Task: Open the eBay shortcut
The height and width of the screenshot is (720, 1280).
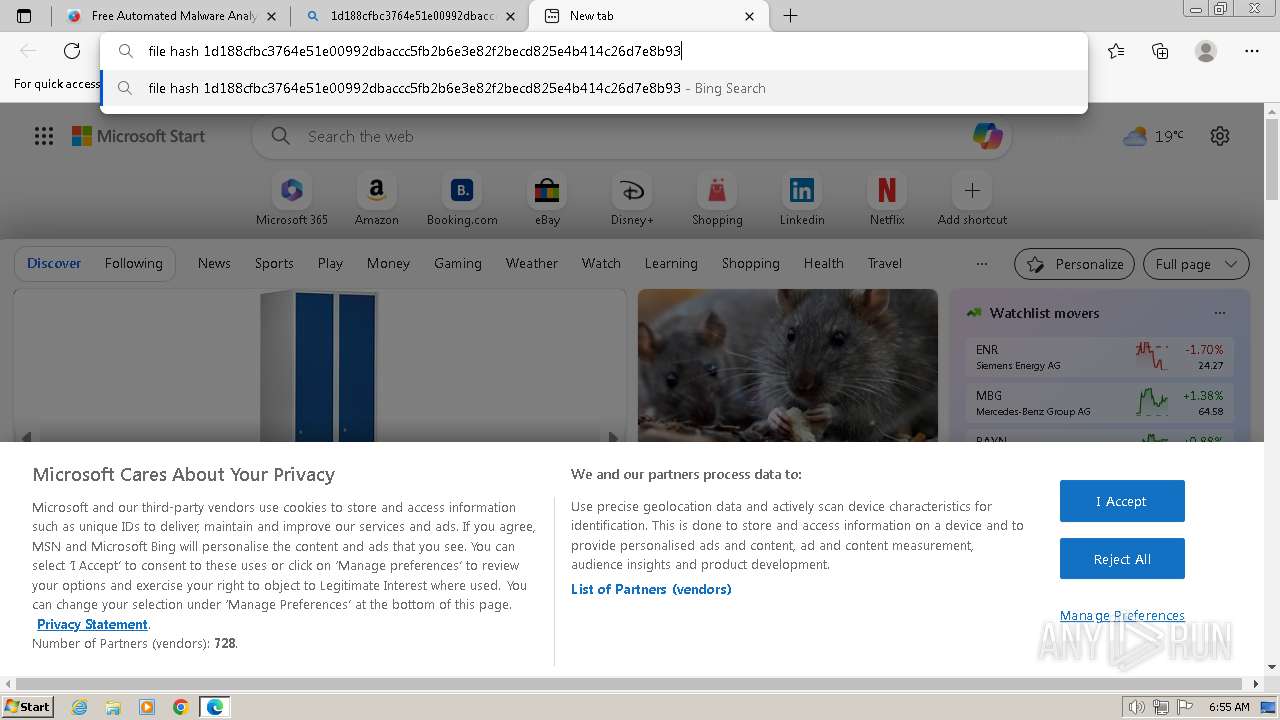Action: point(547,200)
